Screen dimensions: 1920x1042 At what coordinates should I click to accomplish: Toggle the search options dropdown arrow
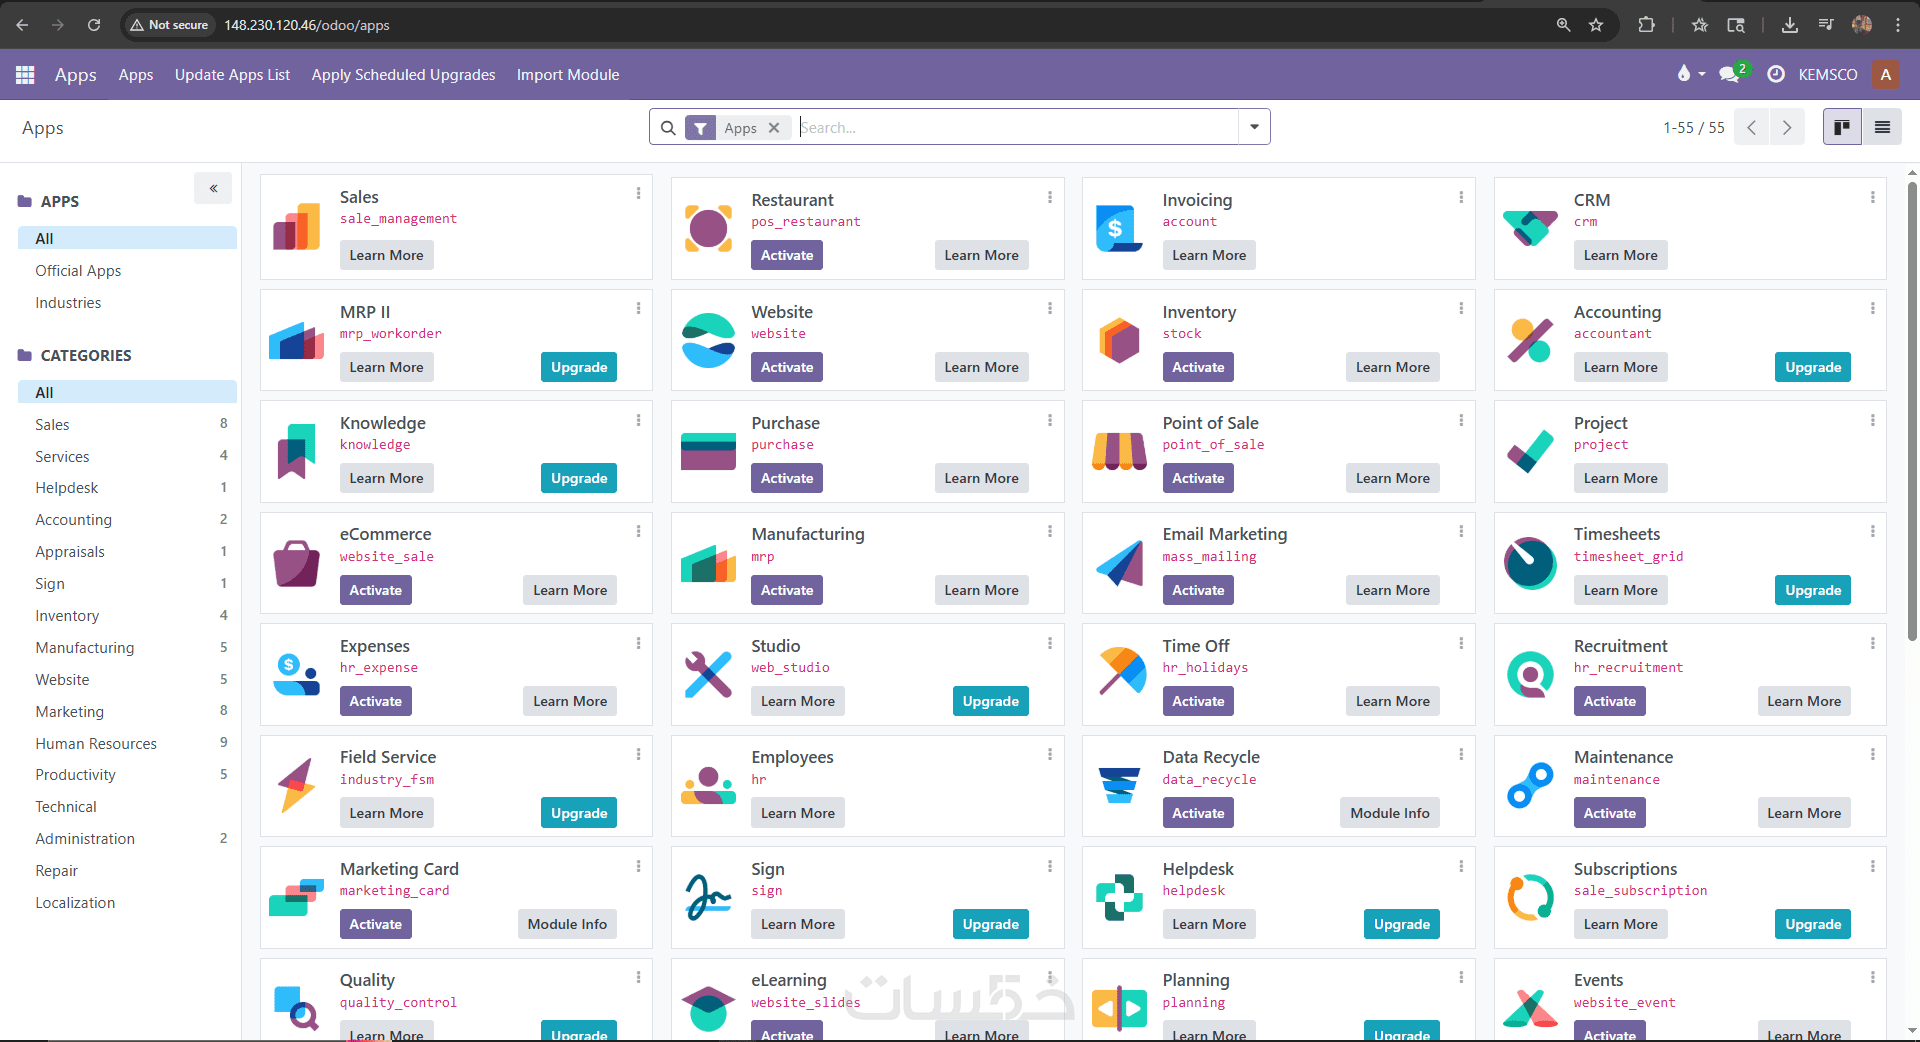coord(1254,127)
